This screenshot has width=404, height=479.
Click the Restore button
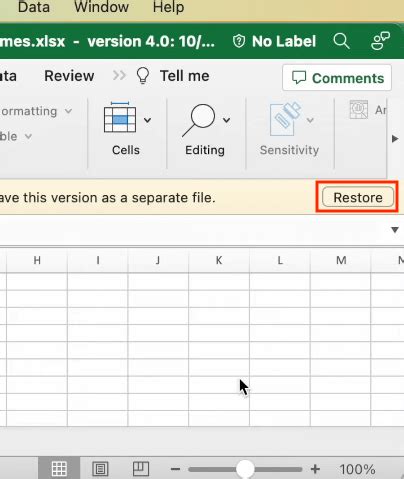pos(358,197)
